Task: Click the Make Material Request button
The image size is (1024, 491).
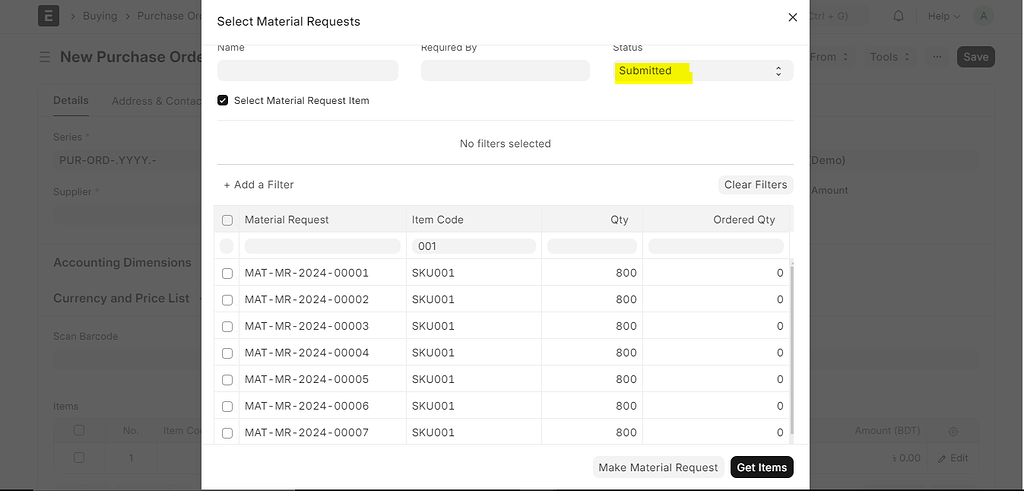Action: (658, 467)
